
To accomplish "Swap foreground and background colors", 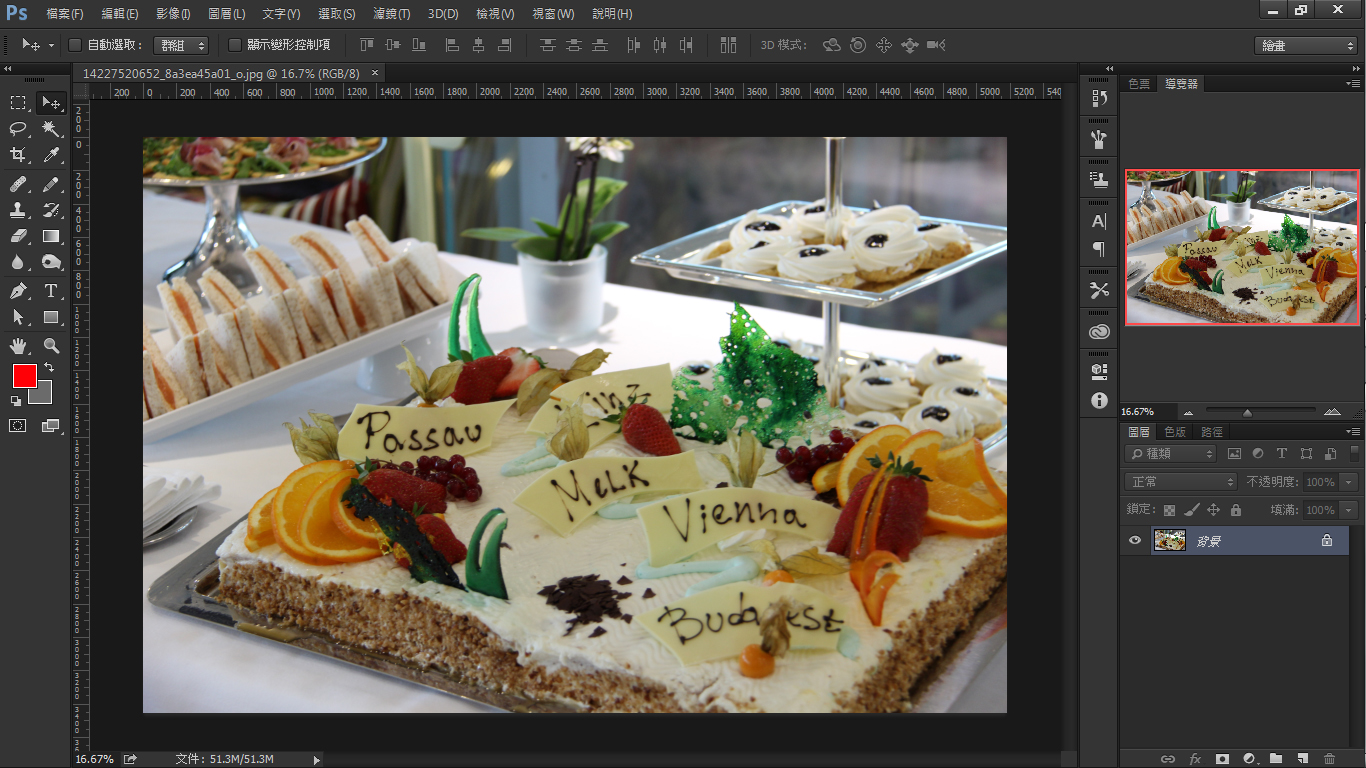I will pos(49,368).
